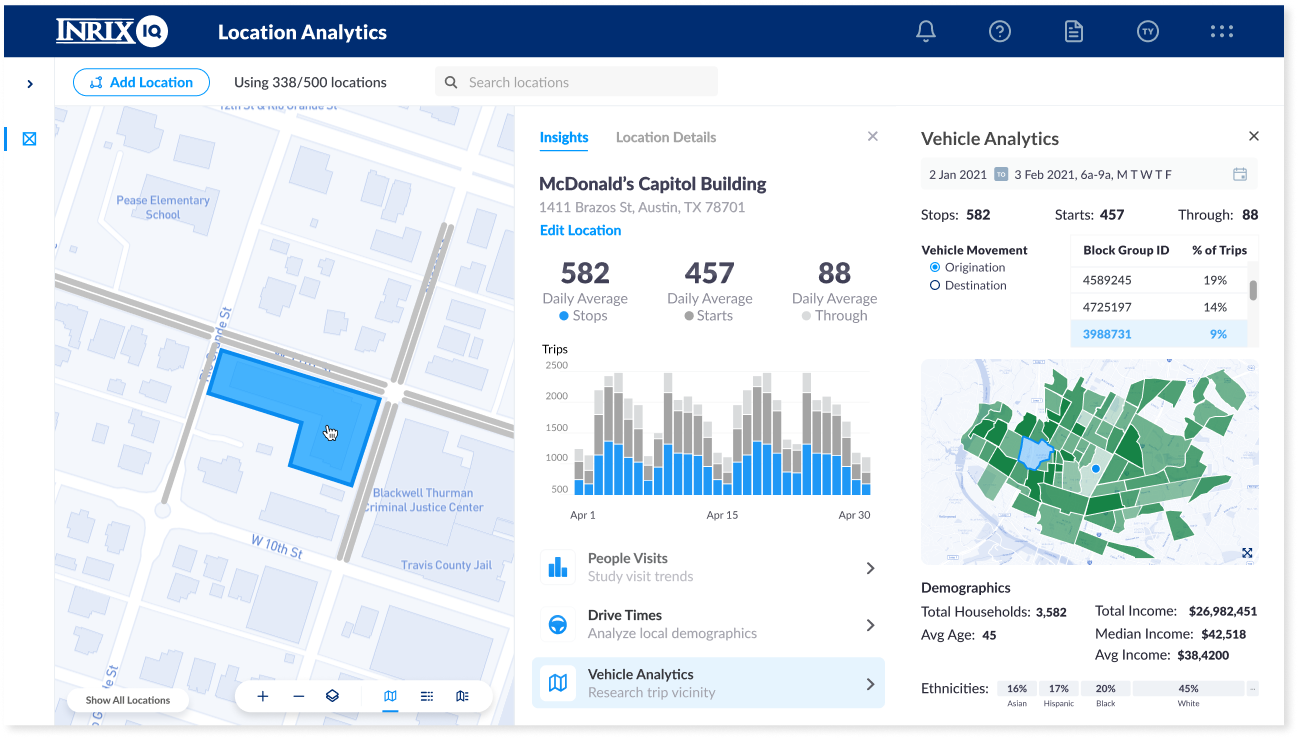This screenshot has height=739, width=1298.
Task: Click the INRIX IQ logo
Action: [112, 32]
